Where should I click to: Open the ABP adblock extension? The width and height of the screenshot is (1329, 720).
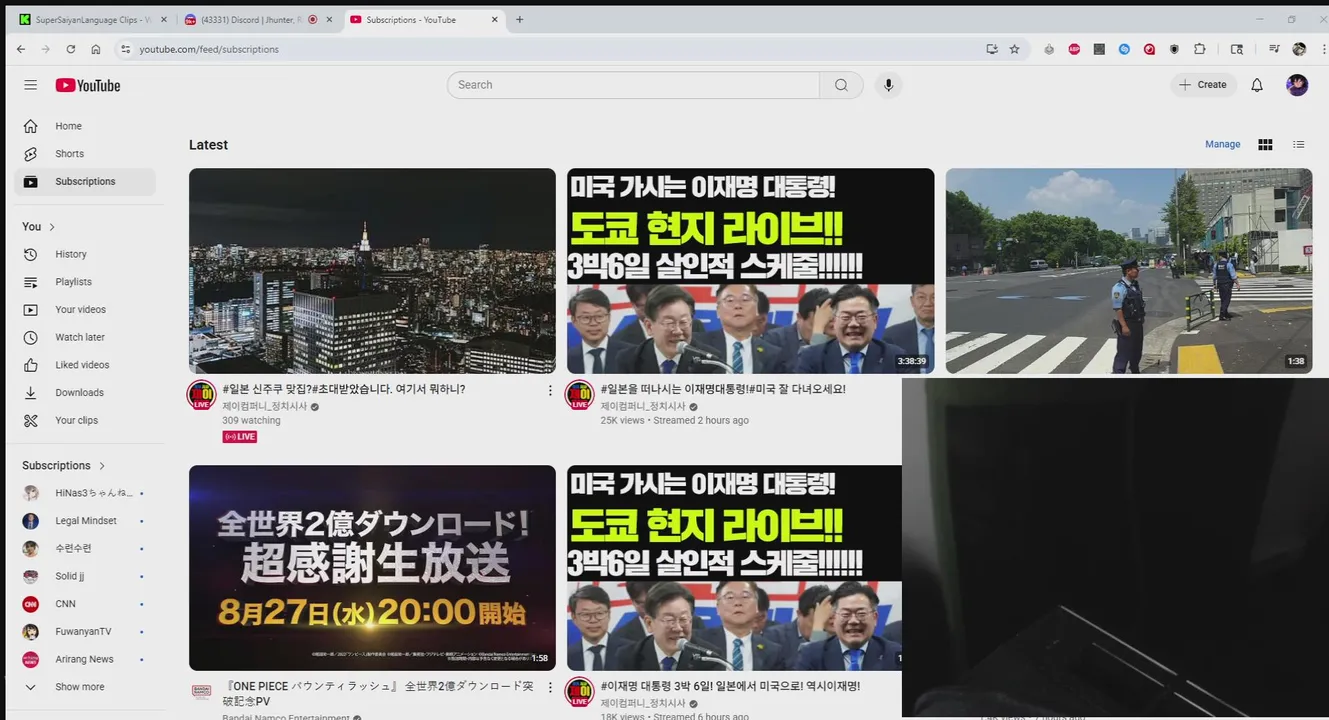coord(1074,49)
